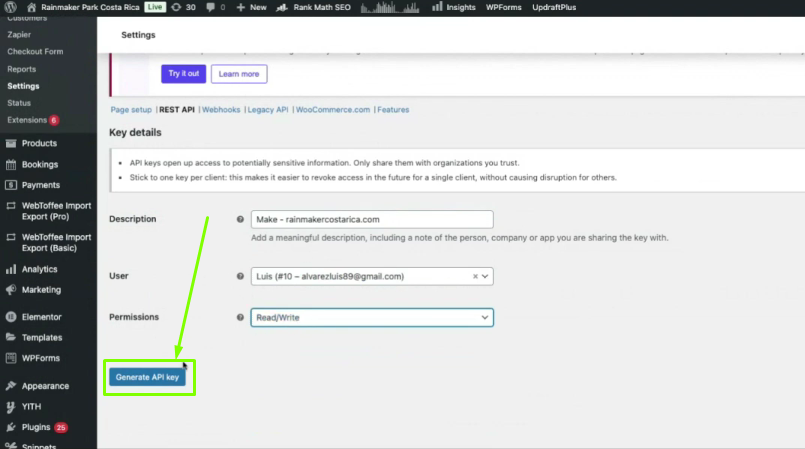805x449 pixels.
Task: Click the Analytics chart icon in sidebar
Action: 11,269
